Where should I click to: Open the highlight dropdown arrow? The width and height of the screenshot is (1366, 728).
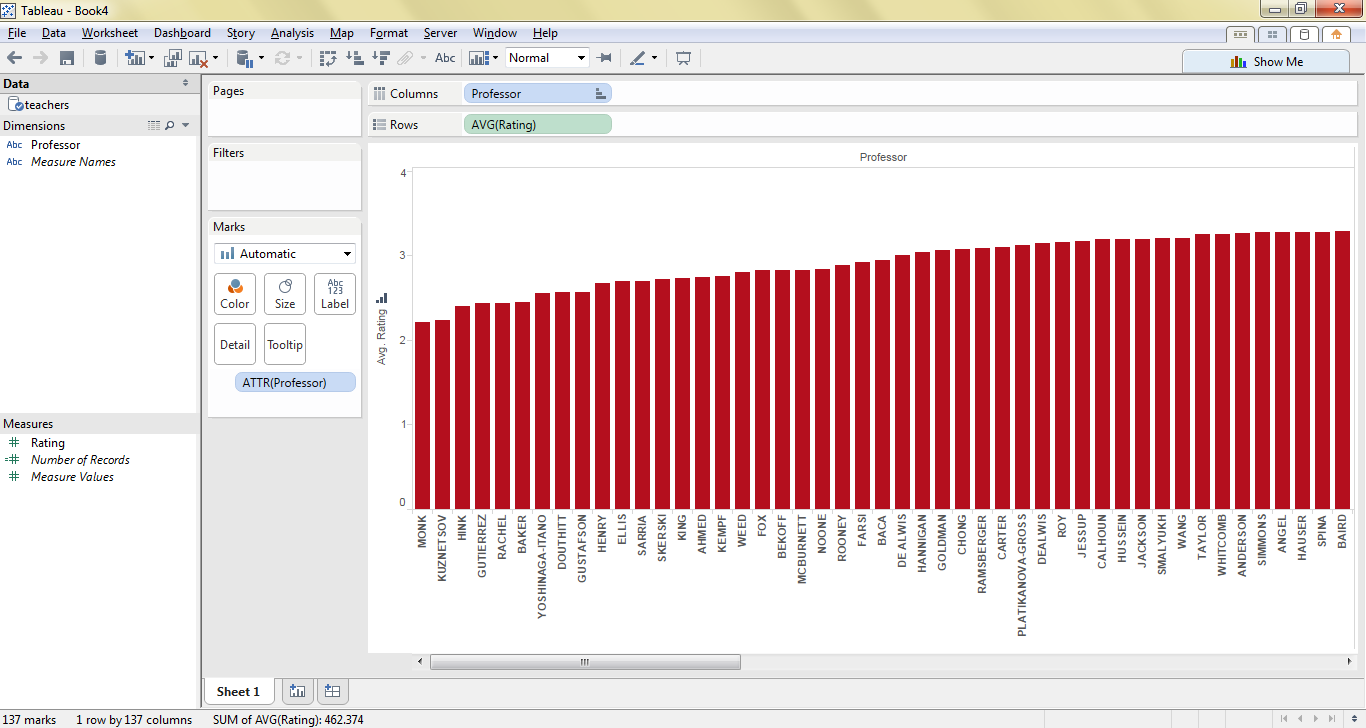click(655, 58)
